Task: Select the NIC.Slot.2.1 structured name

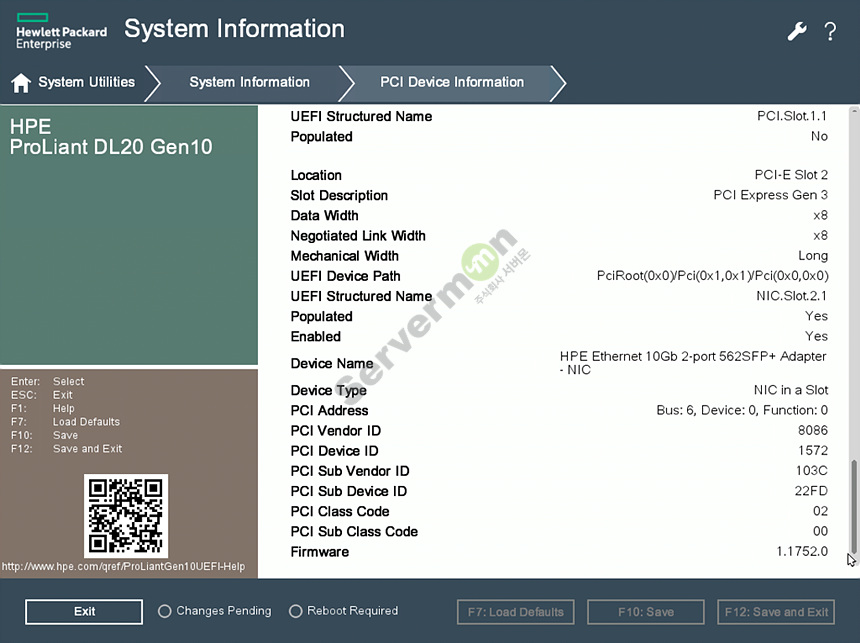Action: click(x=791, y=296)
